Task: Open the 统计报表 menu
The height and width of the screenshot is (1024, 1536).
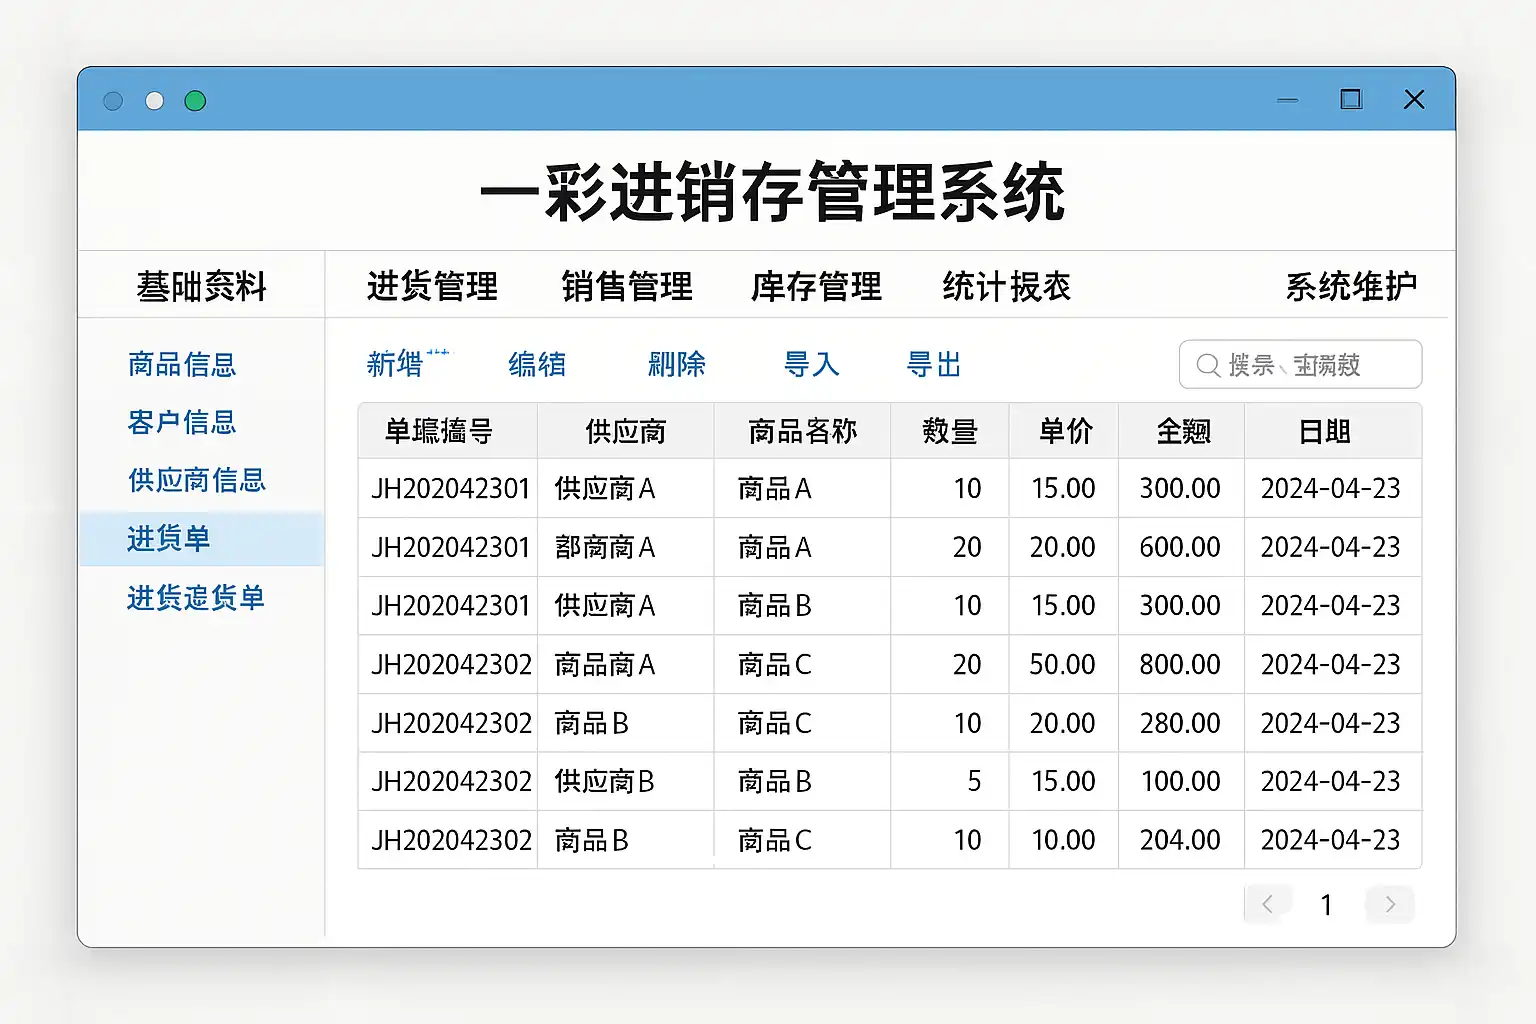Action: pyautogui.click(x=1006, y=287)
